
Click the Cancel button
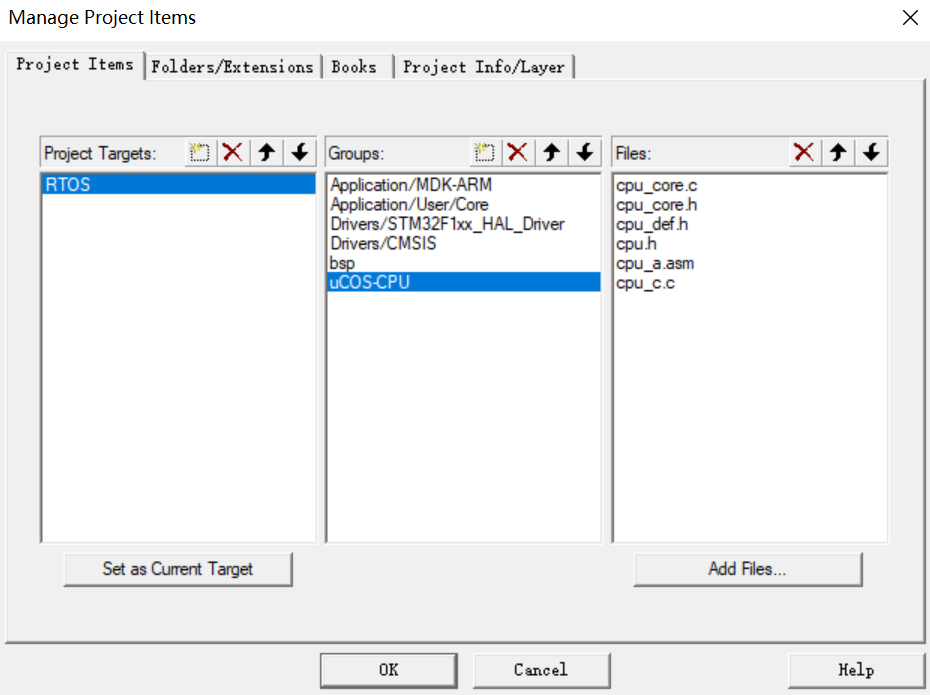541,670
